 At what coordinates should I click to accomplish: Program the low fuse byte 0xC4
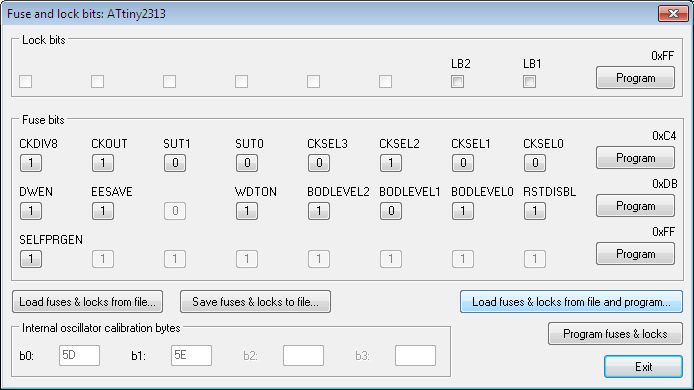coord(635,158)
